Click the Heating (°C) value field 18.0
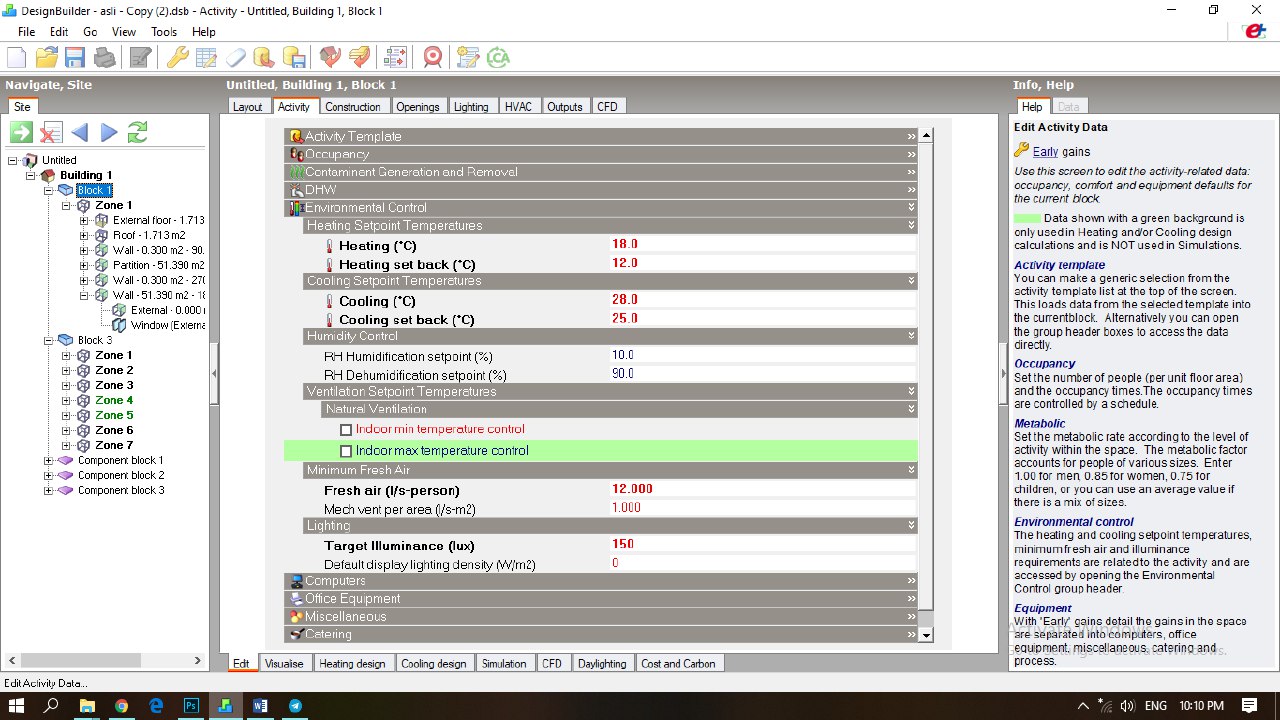The height and width of the screenshot is (720, 1280). click(x=763, y=244)
